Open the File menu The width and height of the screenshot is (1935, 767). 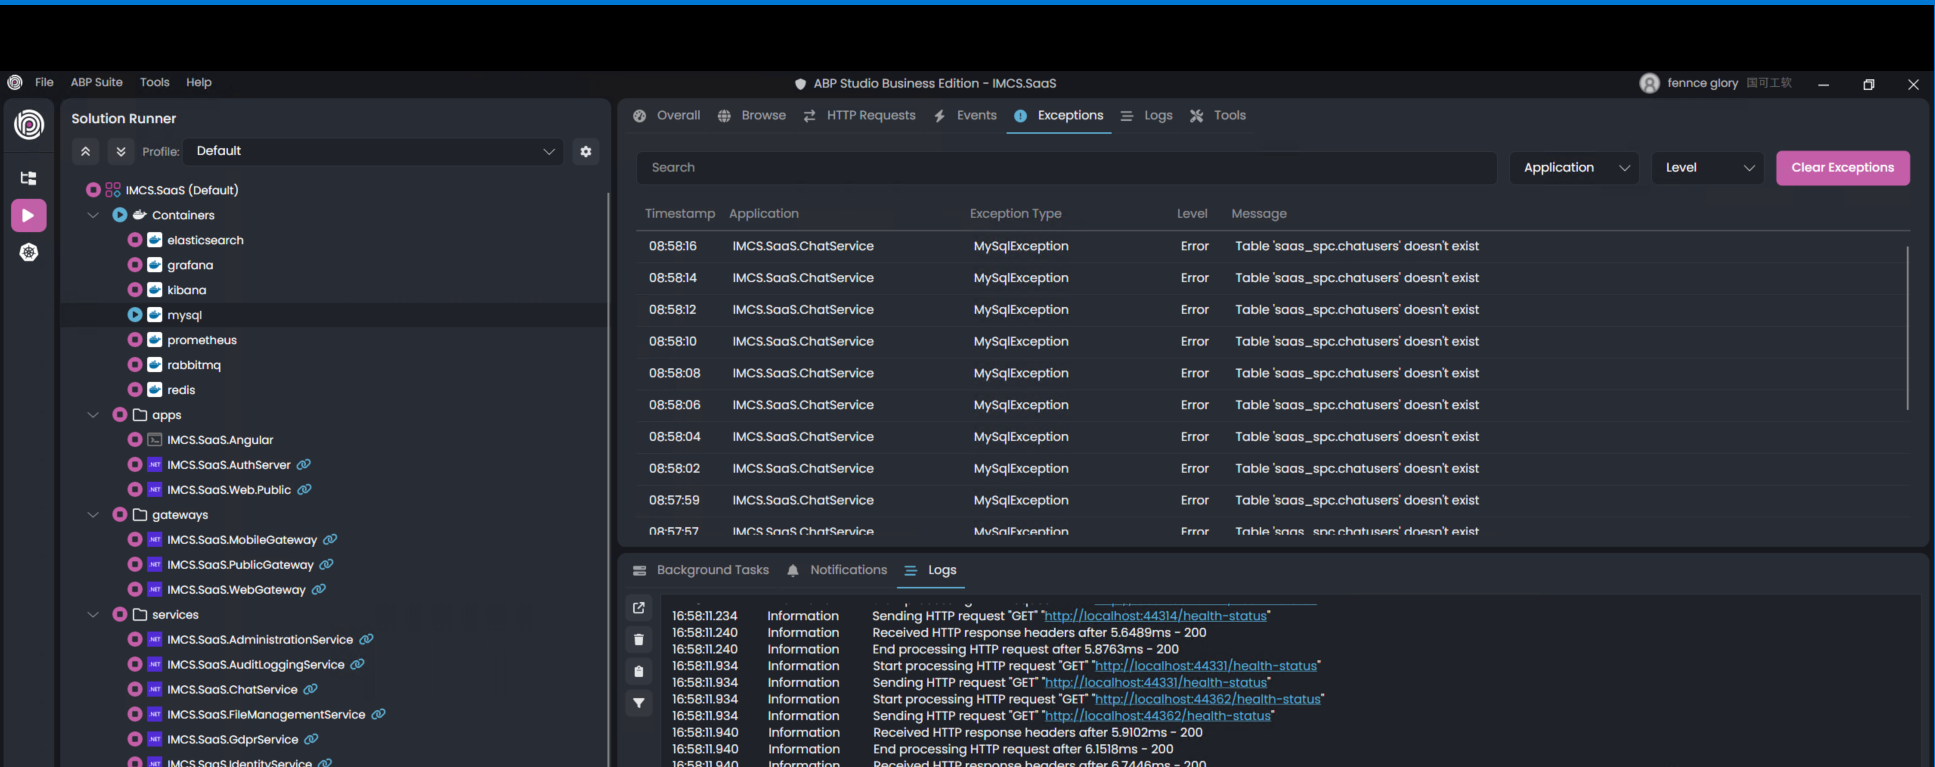pos(44,82)
